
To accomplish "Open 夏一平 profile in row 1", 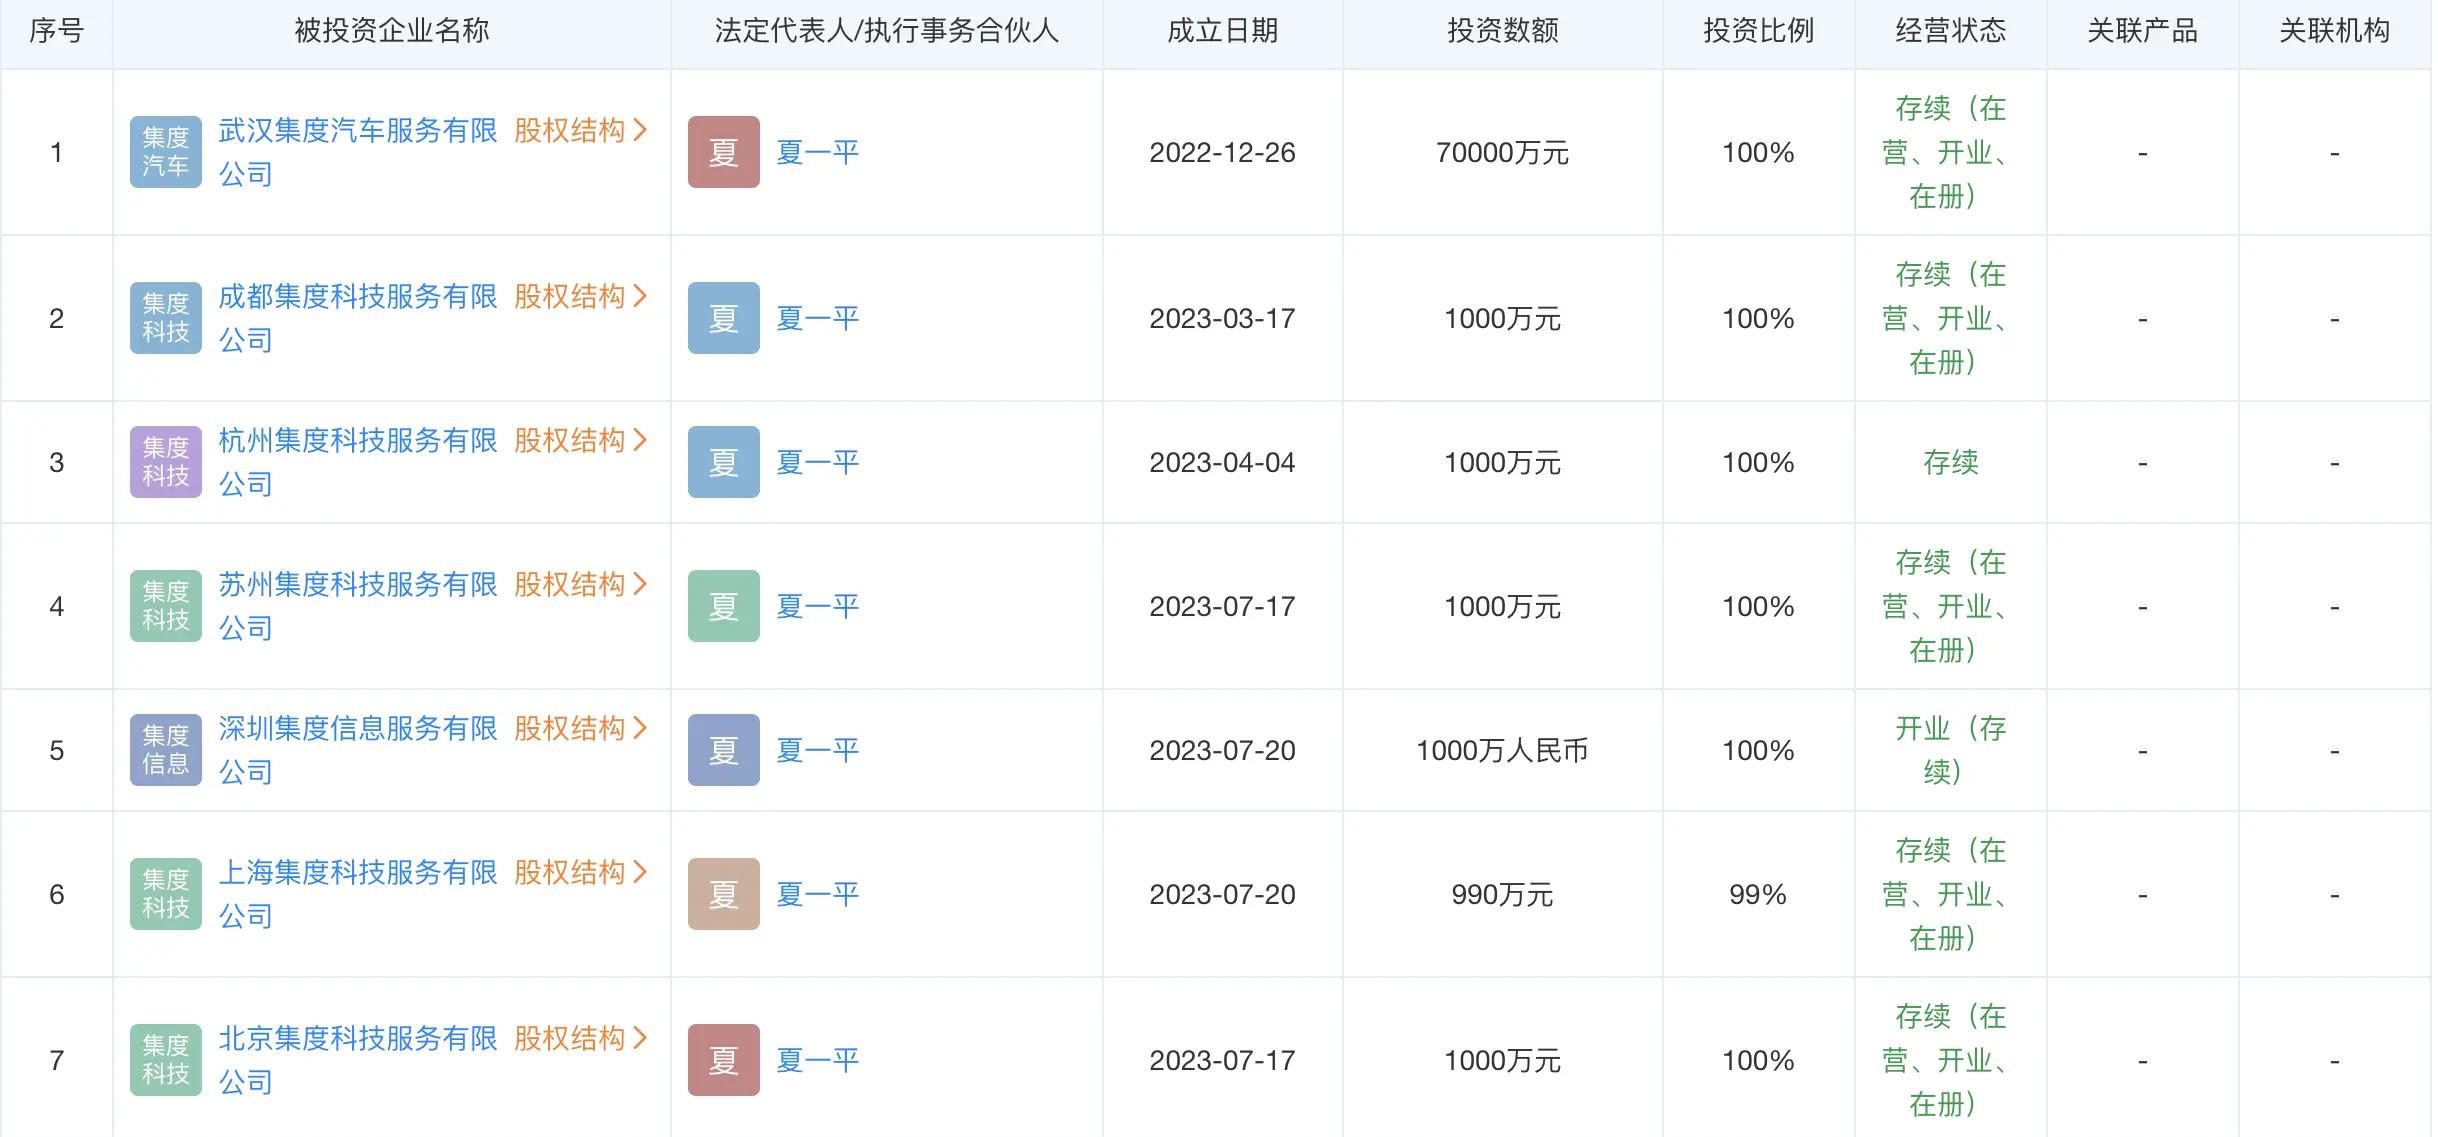I will [x=818, y=152].
